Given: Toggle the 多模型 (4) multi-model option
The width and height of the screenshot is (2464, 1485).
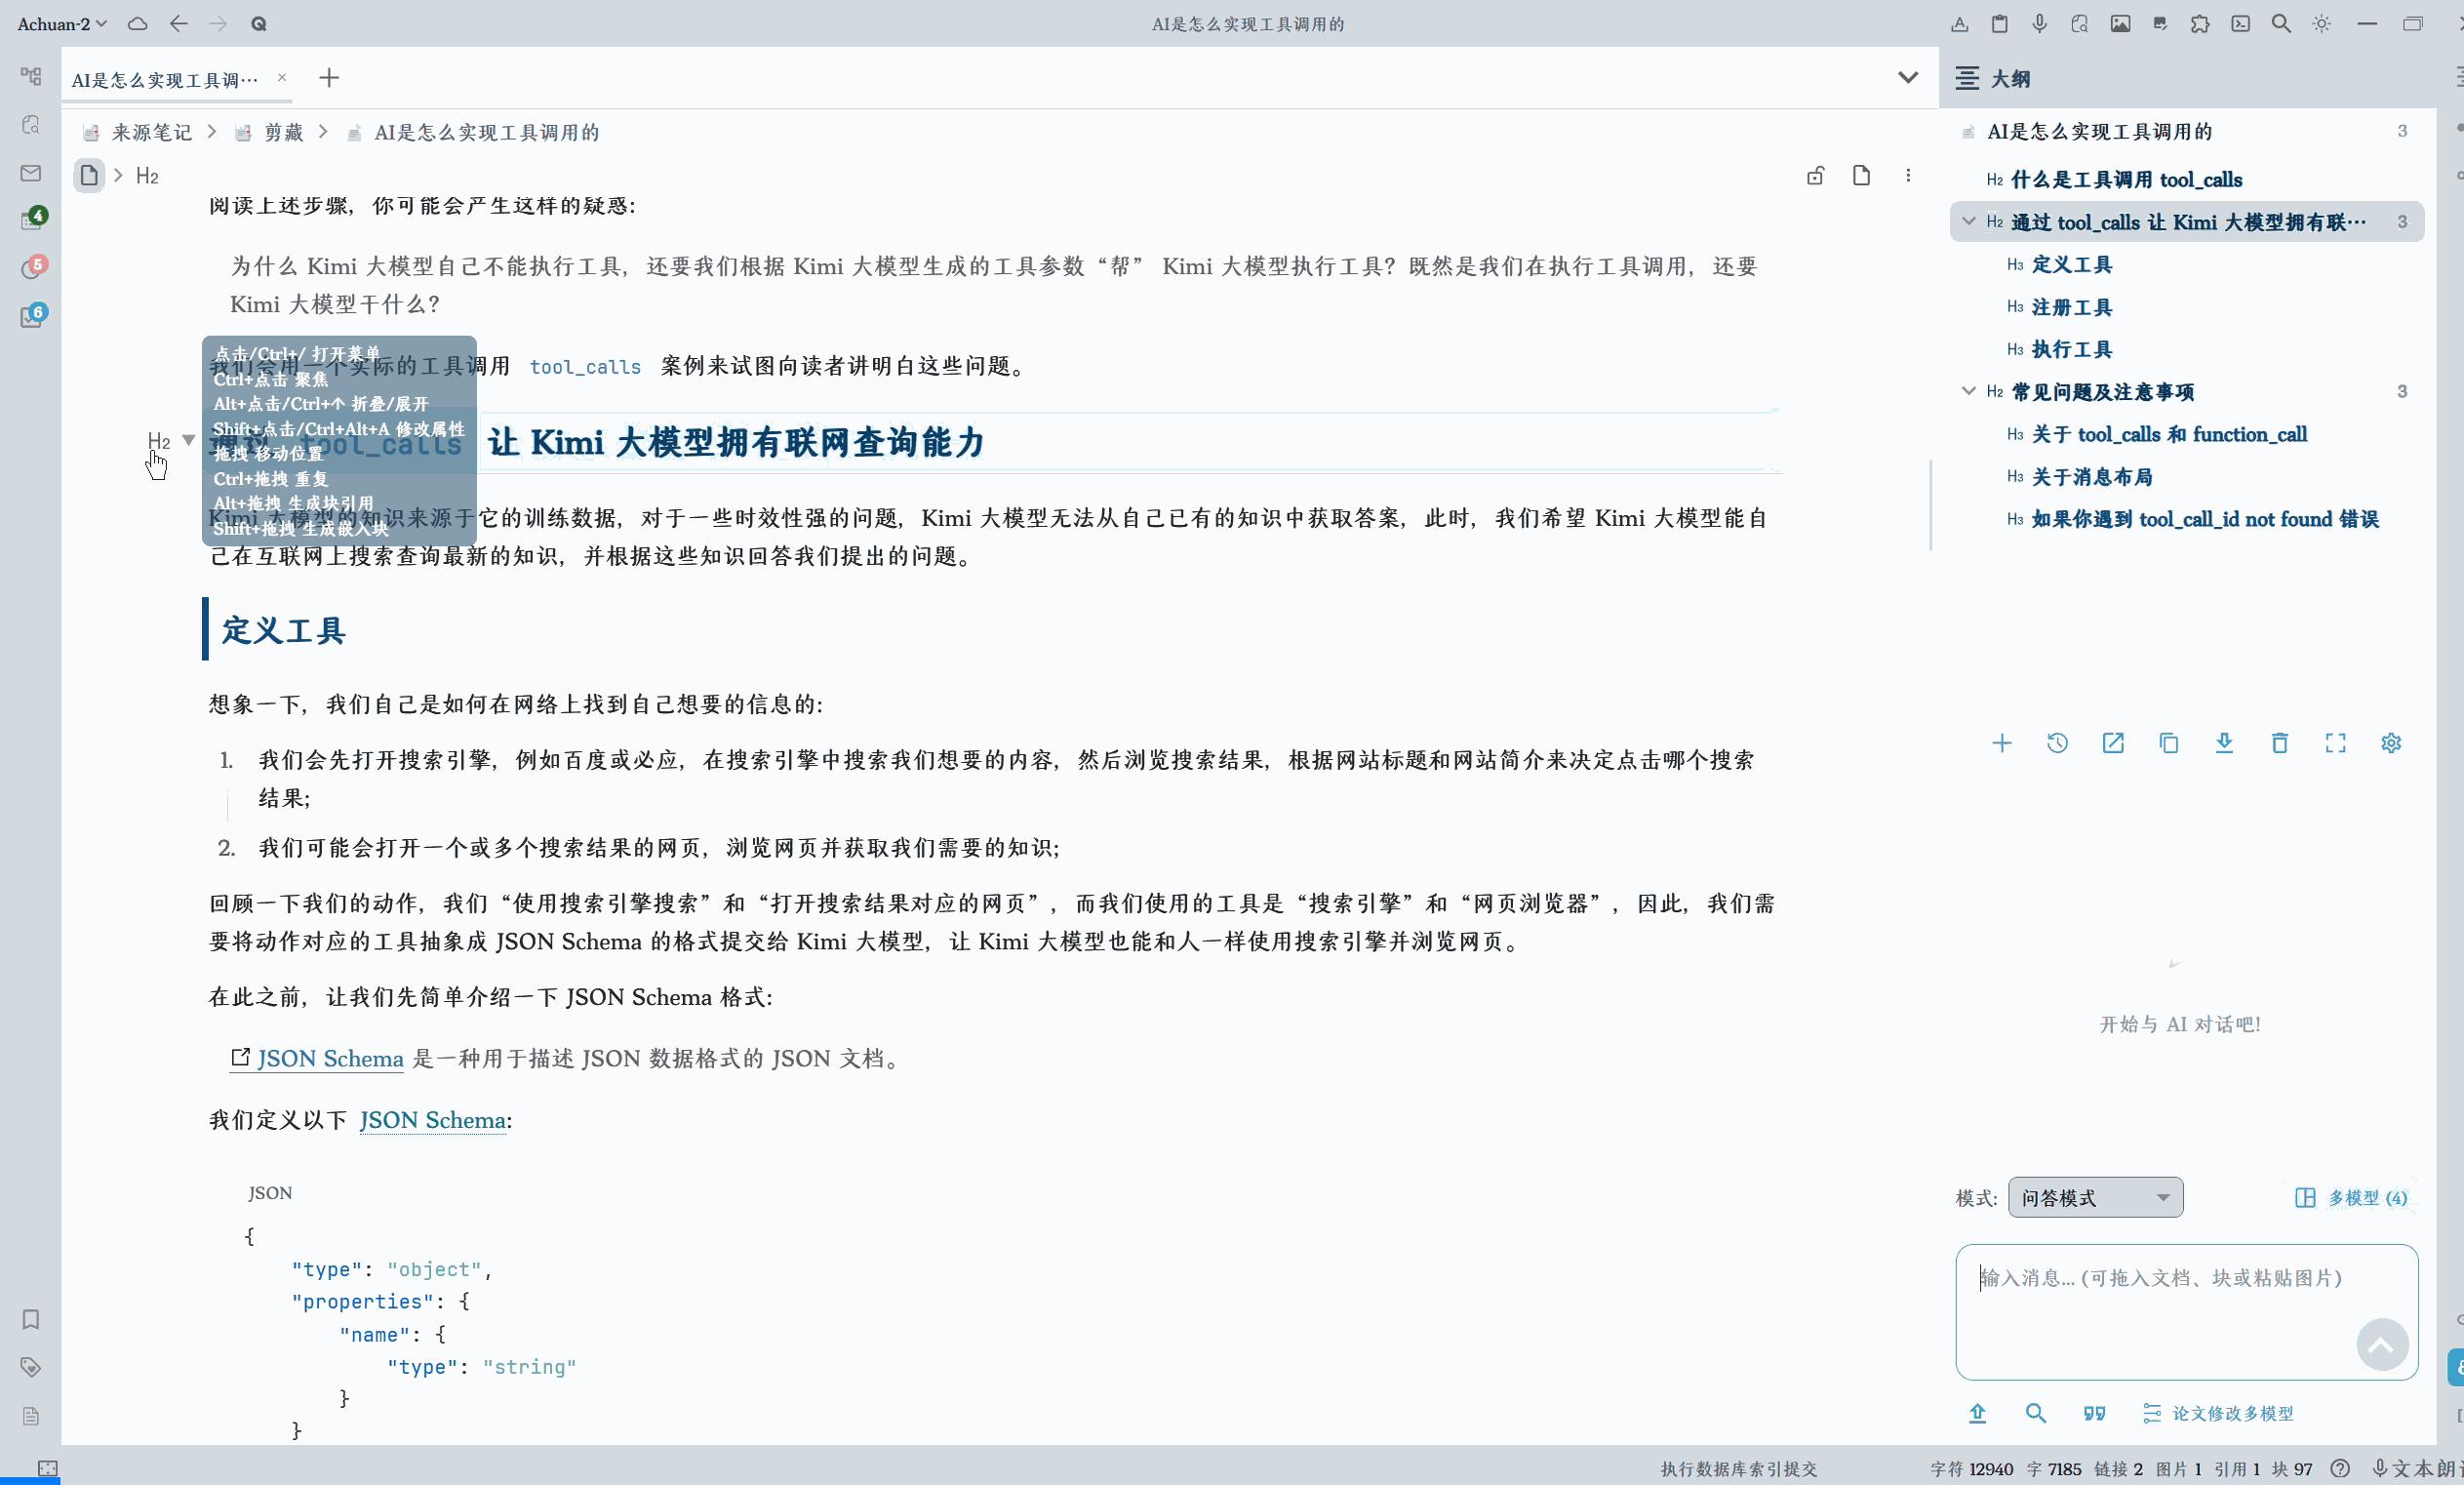Looking at the screenshot, I should pos(2351,1197).
